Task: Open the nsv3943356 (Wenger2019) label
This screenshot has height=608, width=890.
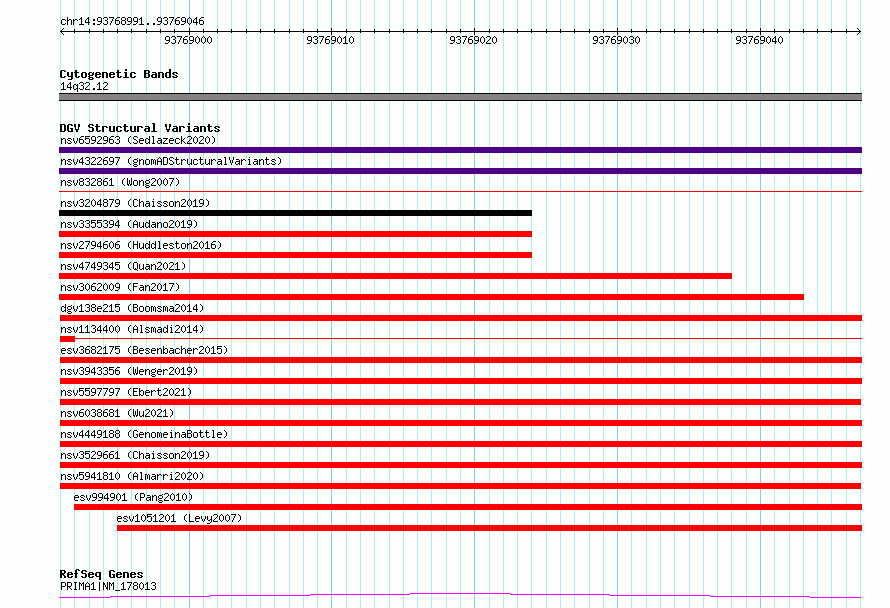Action: [129, 371]
